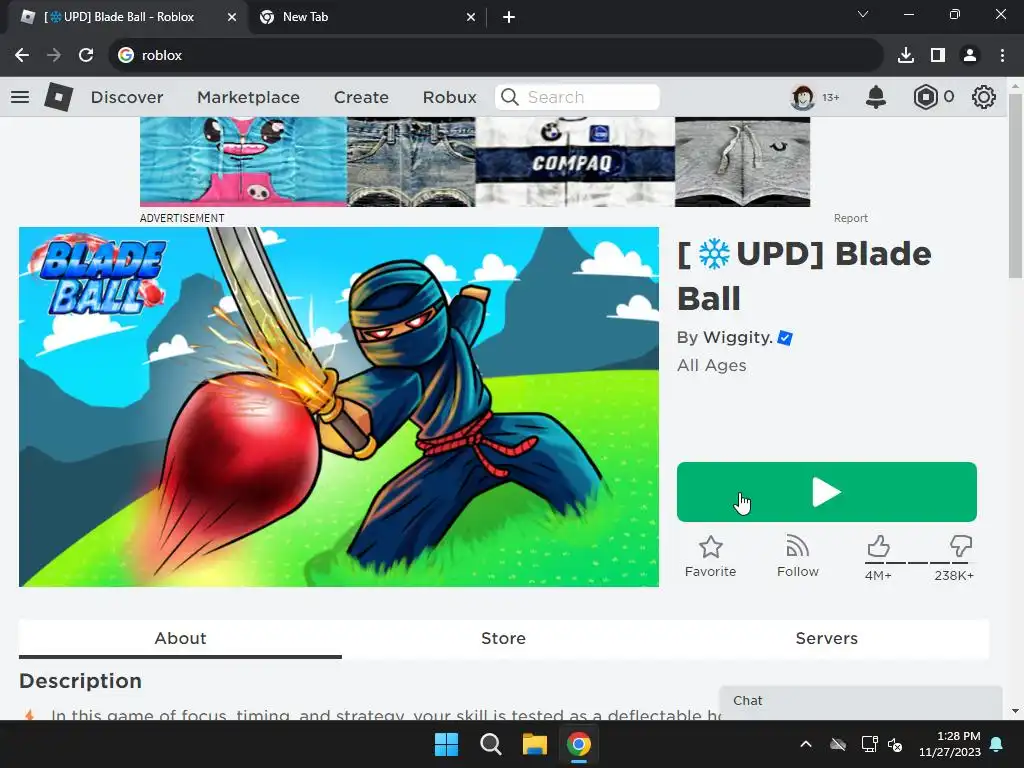Open the Wiggity creator link
Viewport: 1024px width, 768px height.
point(738,338)
